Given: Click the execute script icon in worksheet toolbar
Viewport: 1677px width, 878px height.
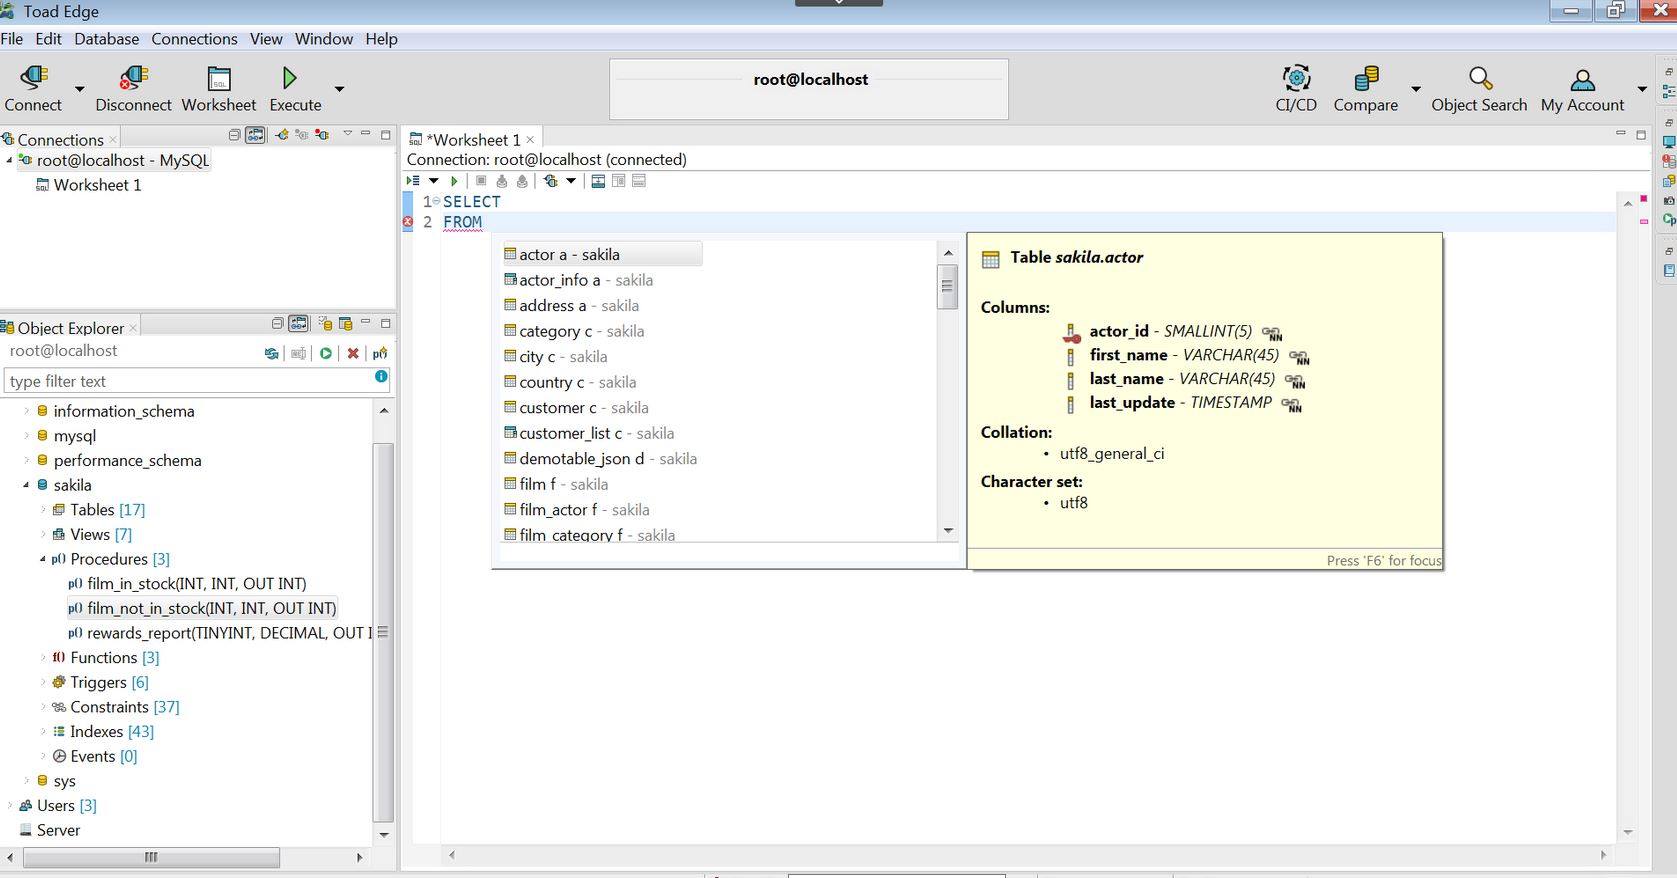Looking at the screenshot, I should coord(413,181).
